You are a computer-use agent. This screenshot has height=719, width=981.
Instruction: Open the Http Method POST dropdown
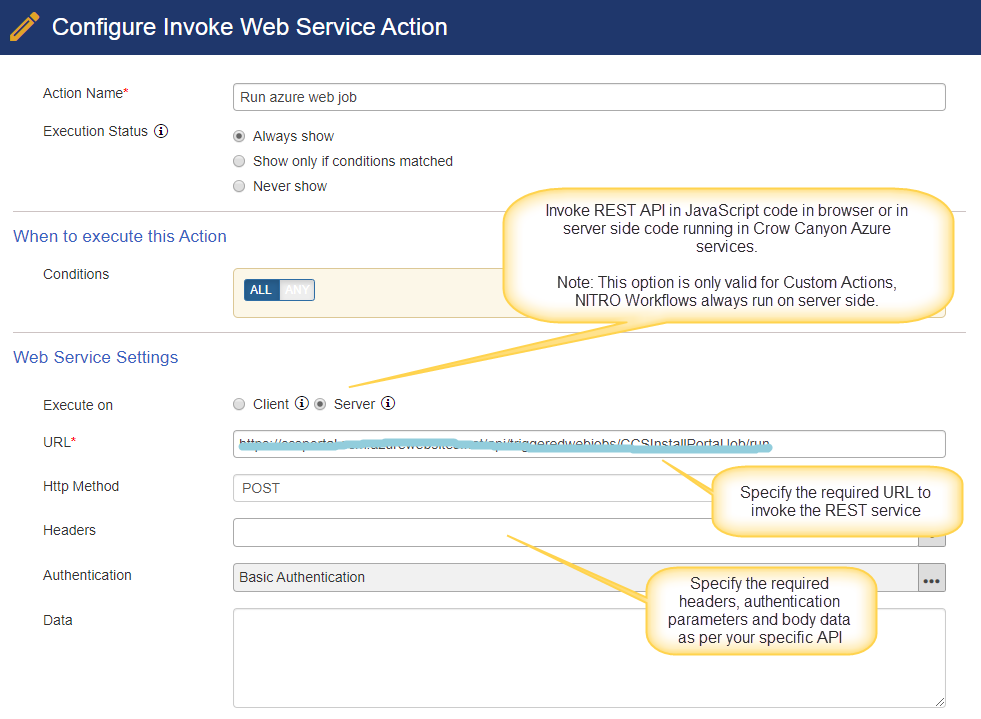point(472,488)
